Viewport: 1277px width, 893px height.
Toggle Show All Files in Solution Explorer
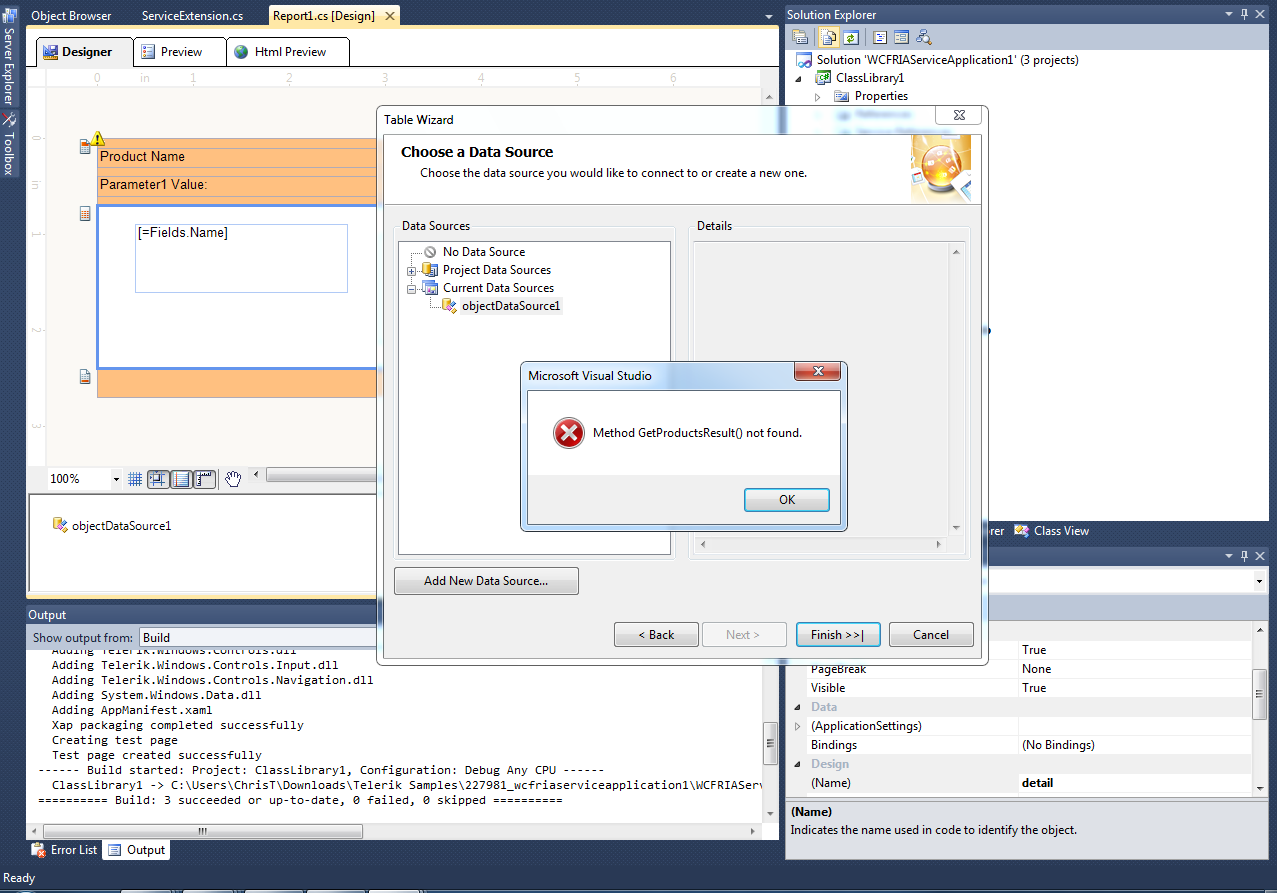tap(829, 37)
